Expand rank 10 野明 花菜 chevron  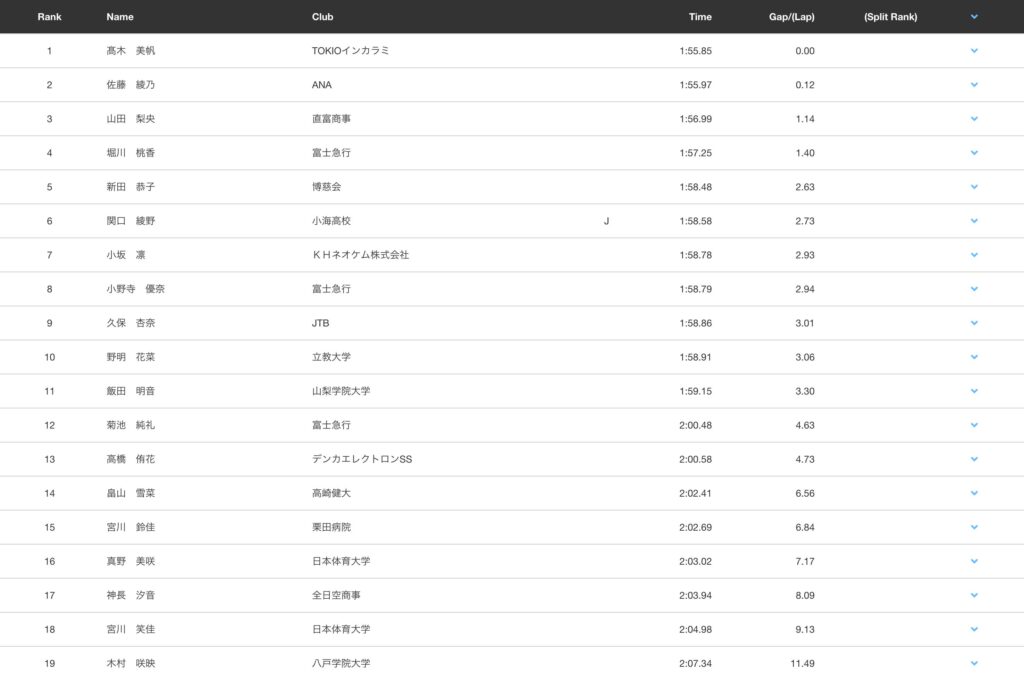(974, 357)
